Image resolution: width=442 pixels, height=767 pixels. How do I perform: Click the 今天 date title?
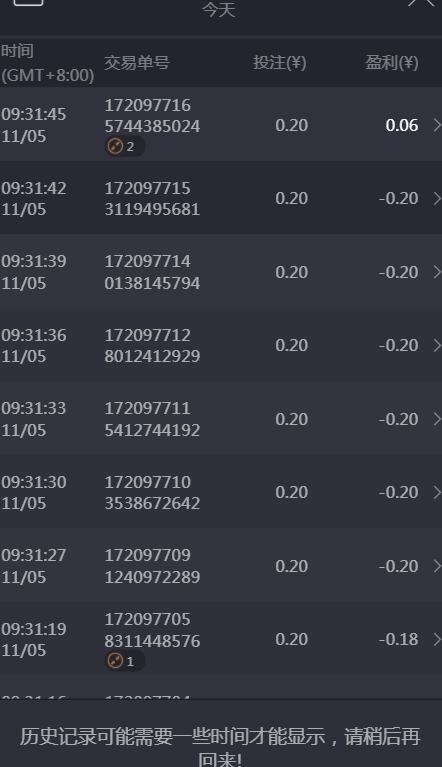click(x=219, y=10)
